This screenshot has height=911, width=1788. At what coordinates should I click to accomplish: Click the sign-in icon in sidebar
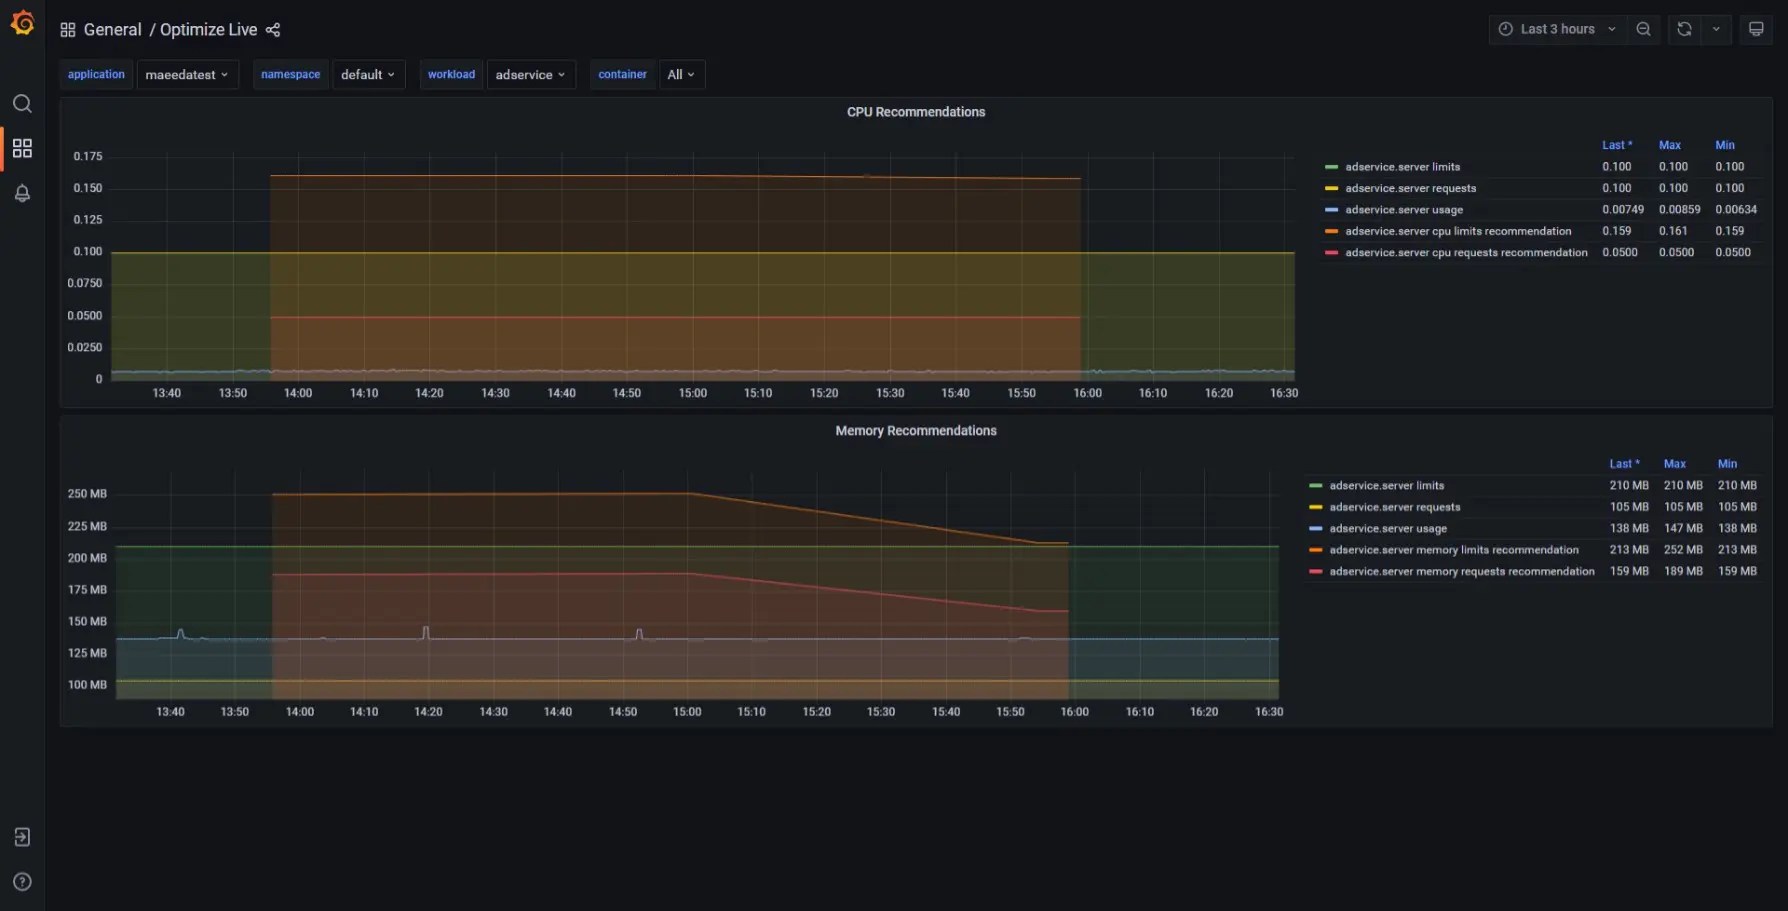click(22, 837)
